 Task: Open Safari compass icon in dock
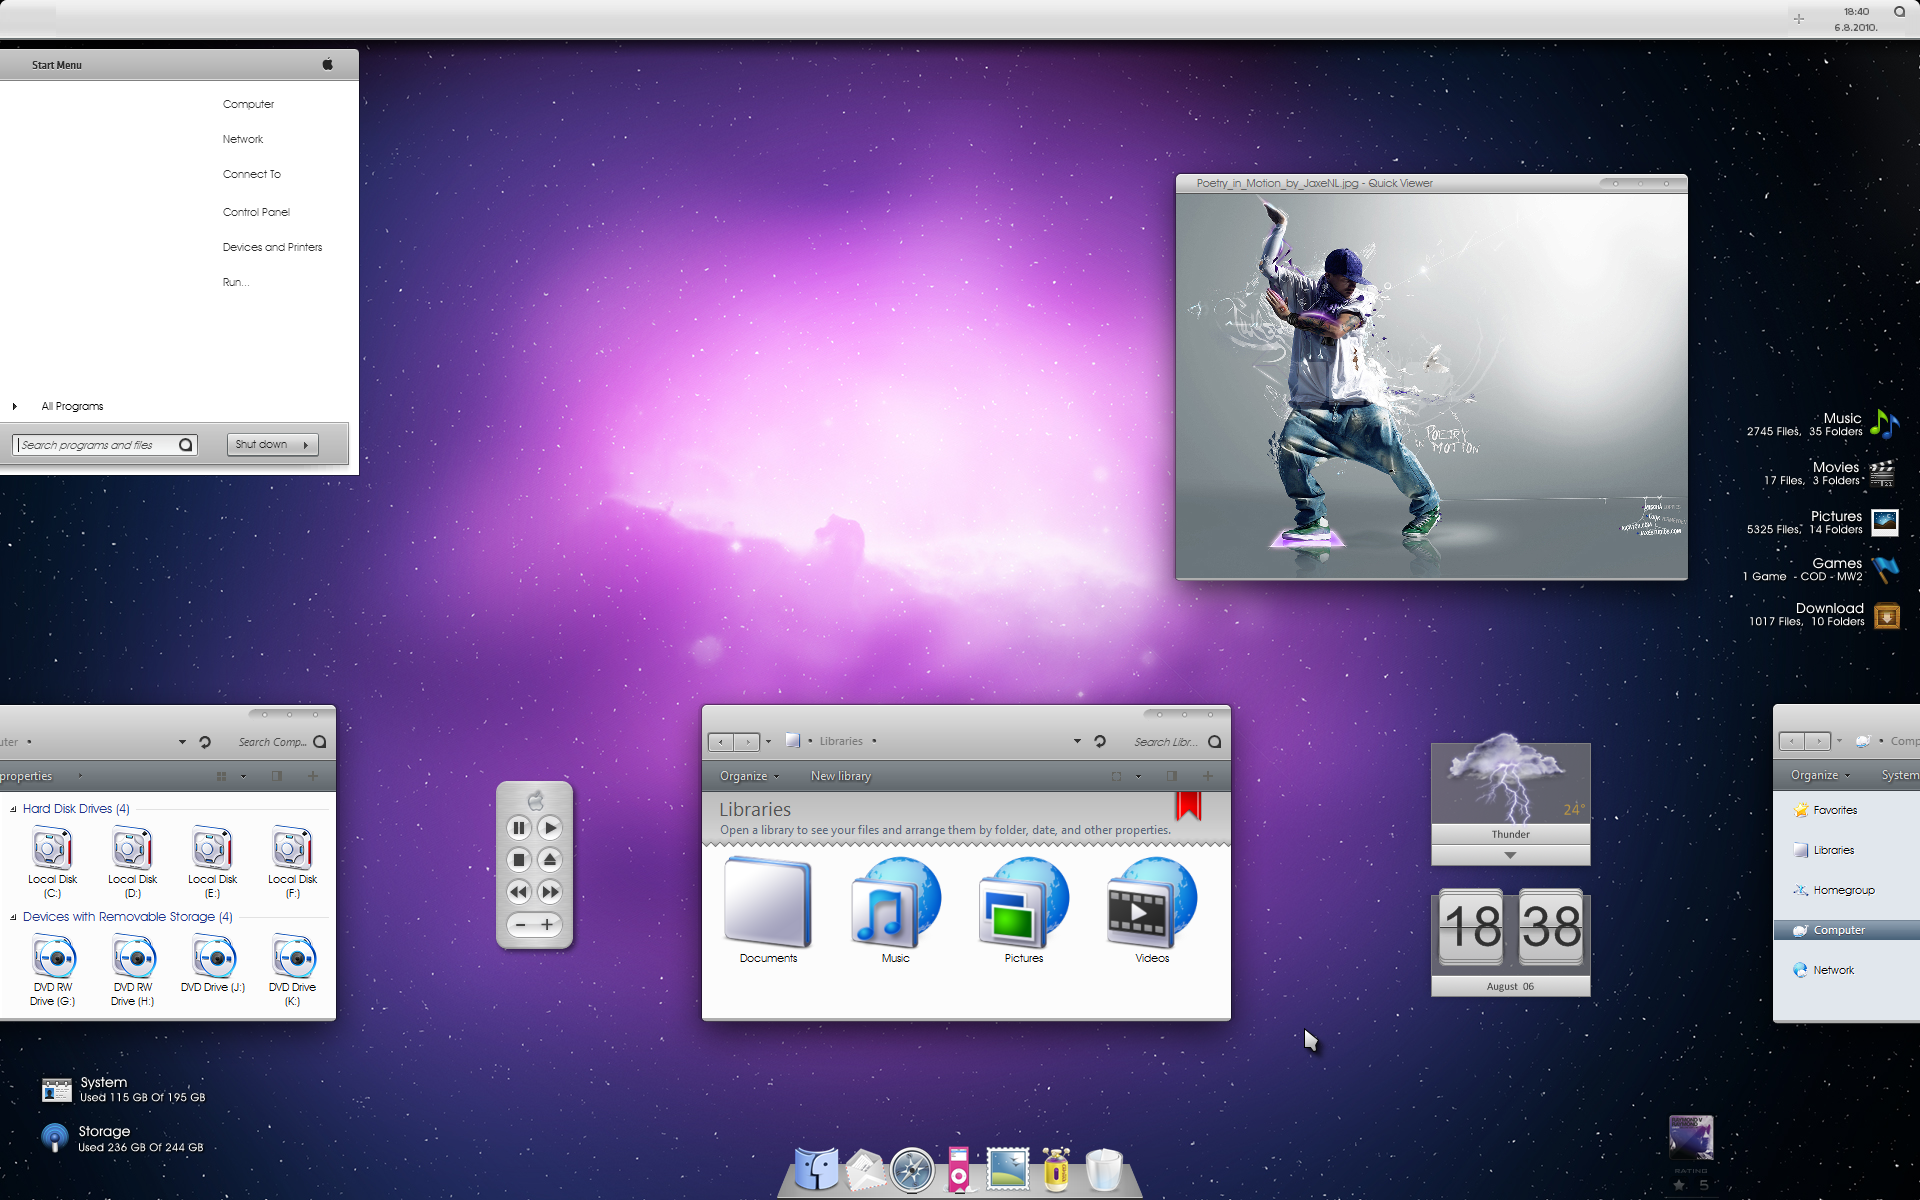click(912, 1170)
